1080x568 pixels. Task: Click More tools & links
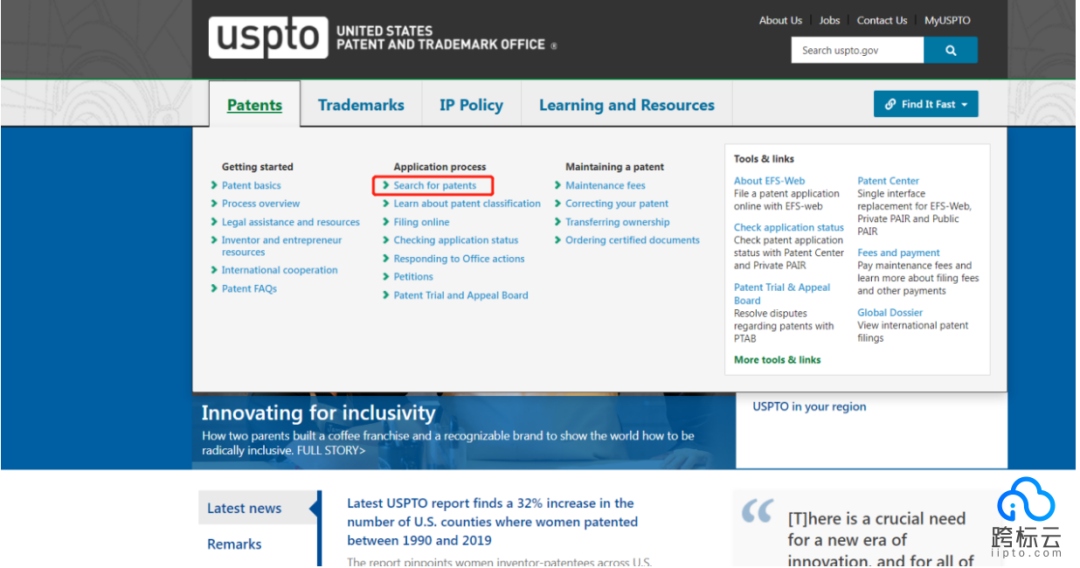pyautogui.click(x=777, y=359)
